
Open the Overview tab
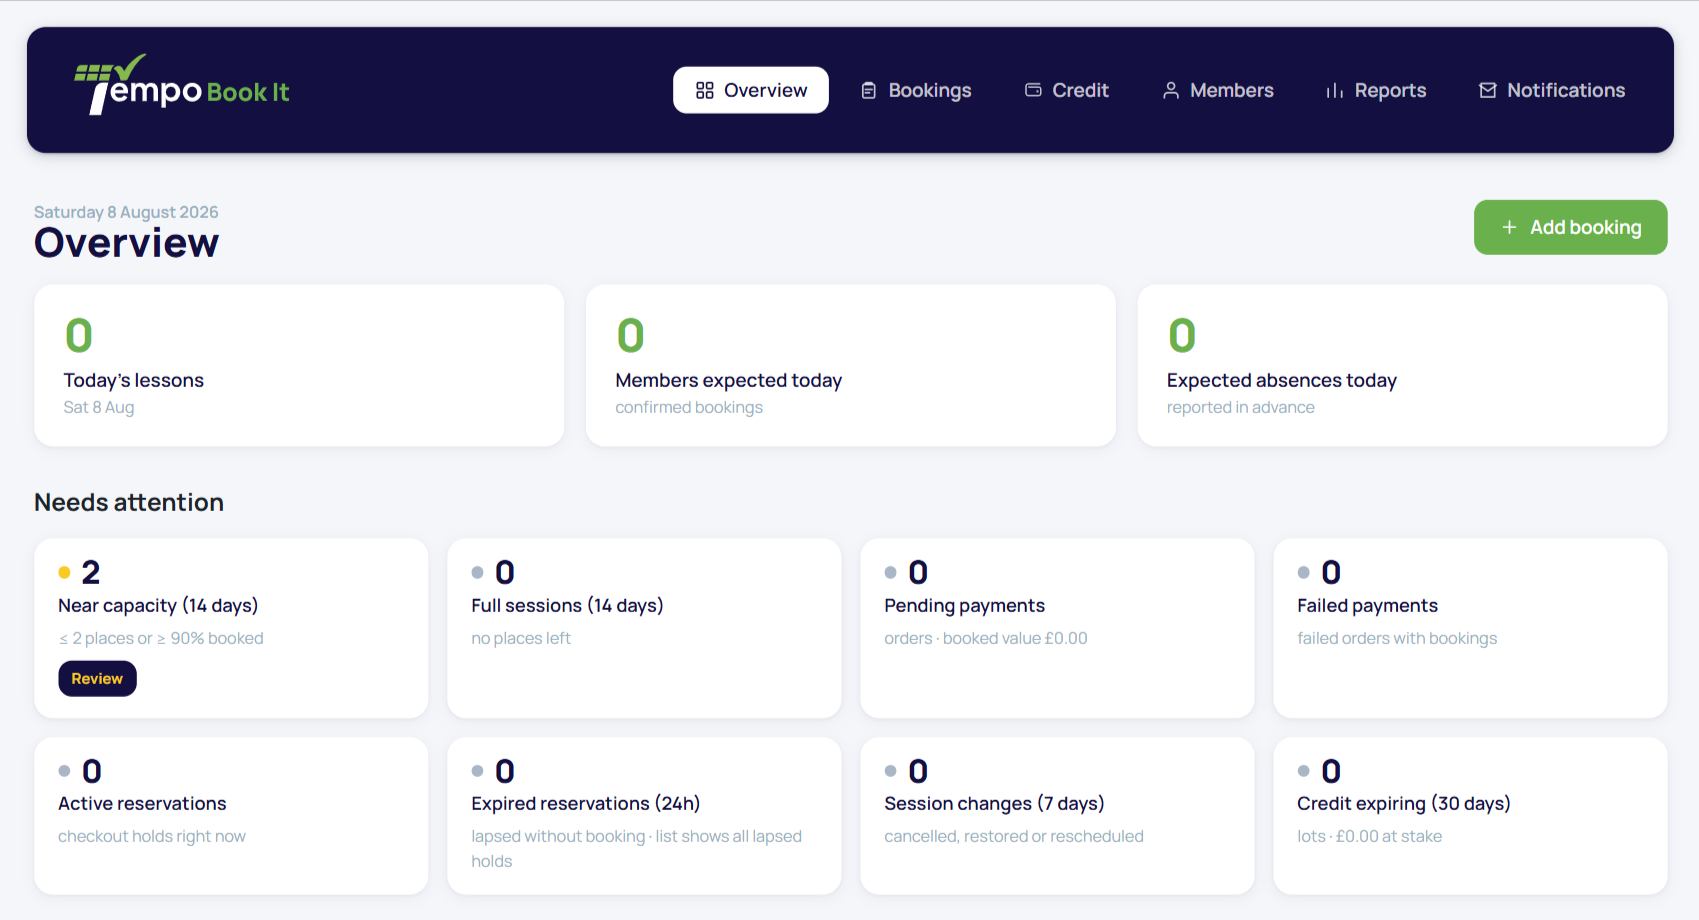click(751, 90)
